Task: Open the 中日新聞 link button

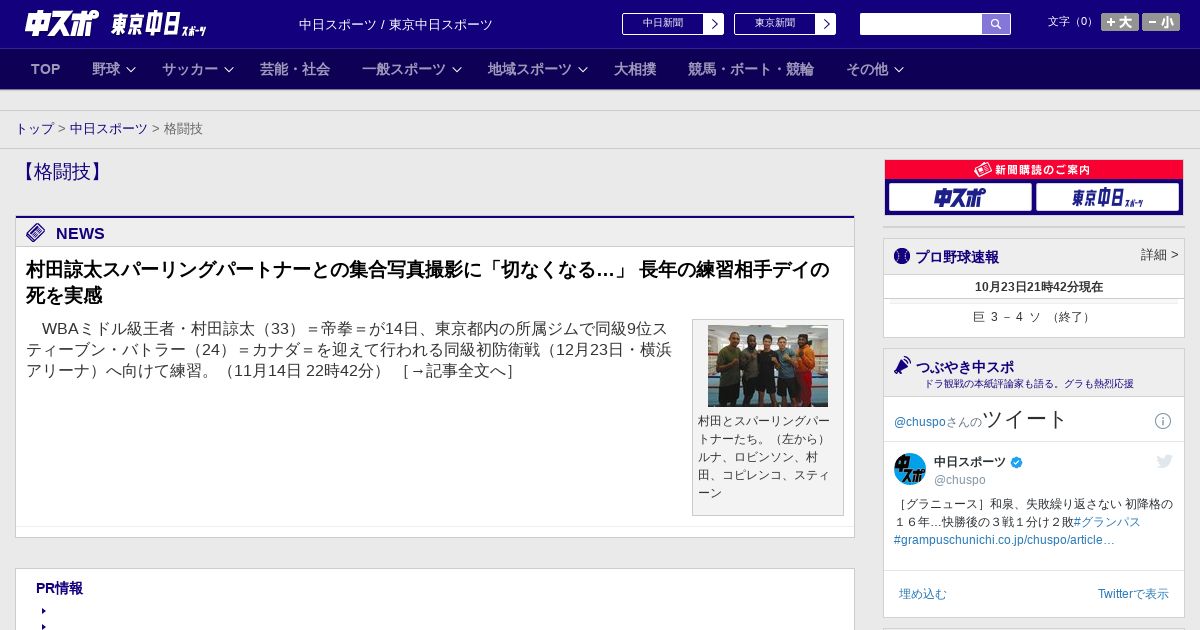Action: tap(663, 24)
